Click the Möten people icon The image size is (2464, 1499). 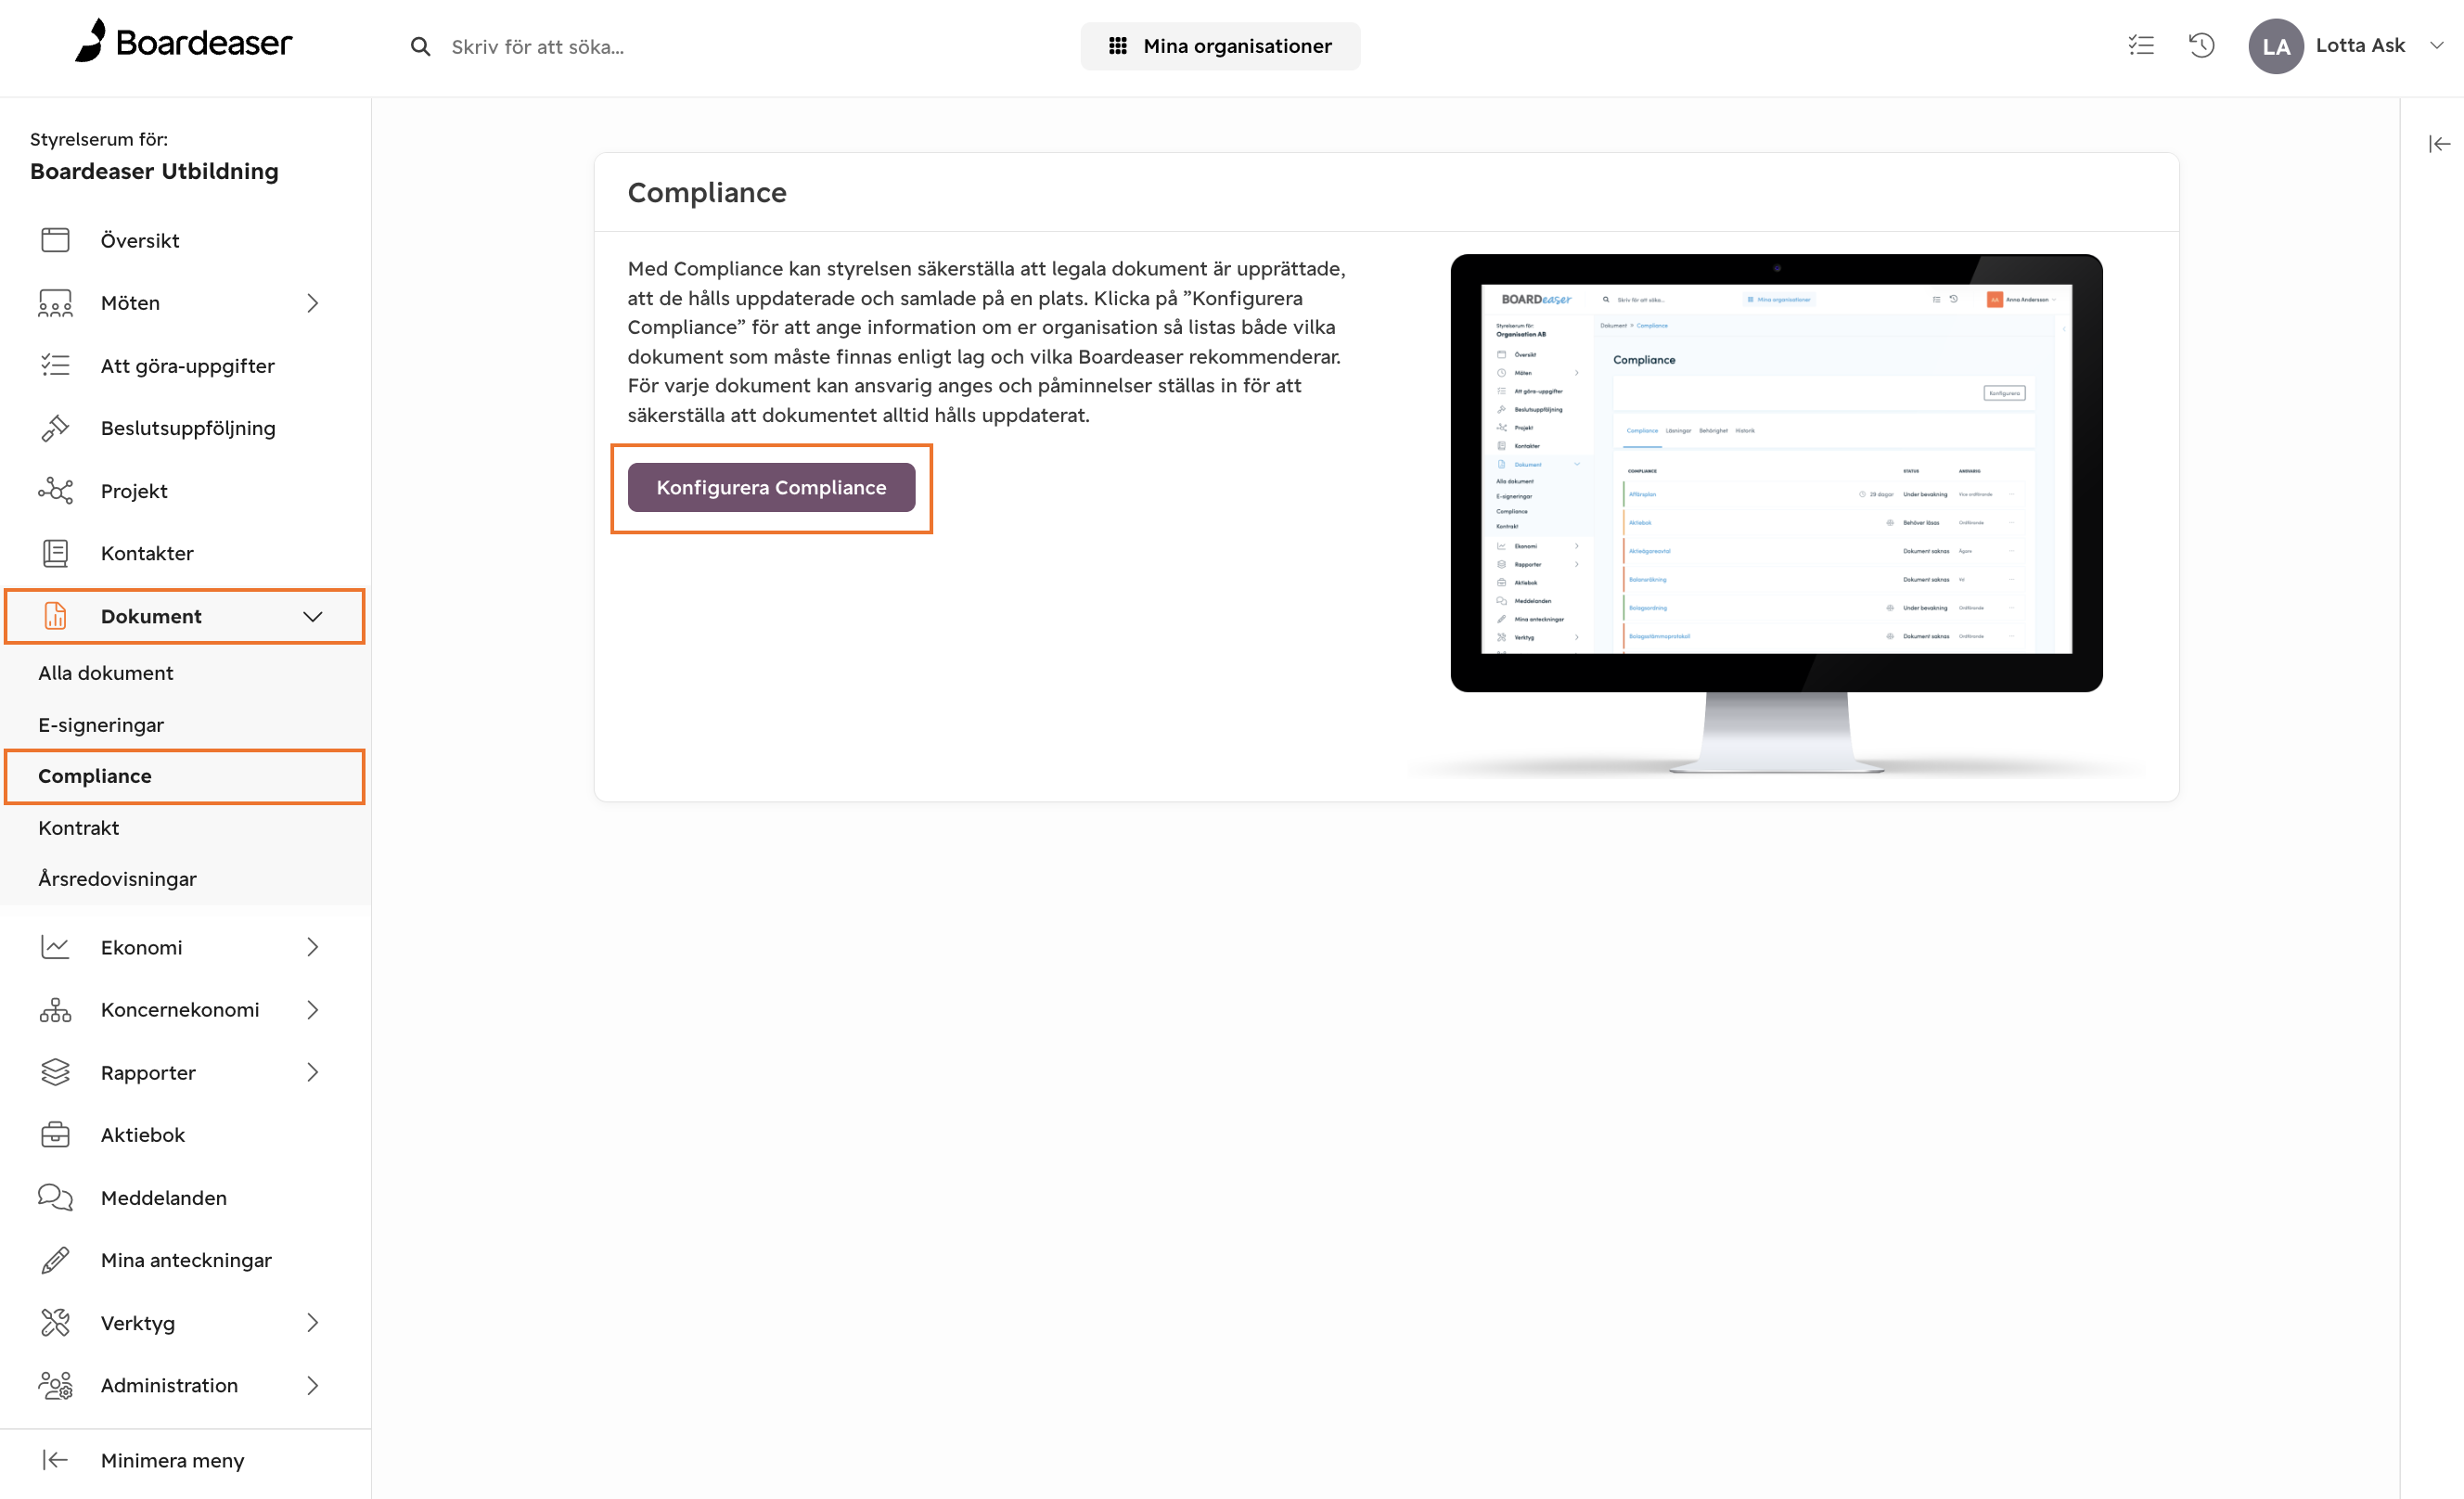pos(55,303)
